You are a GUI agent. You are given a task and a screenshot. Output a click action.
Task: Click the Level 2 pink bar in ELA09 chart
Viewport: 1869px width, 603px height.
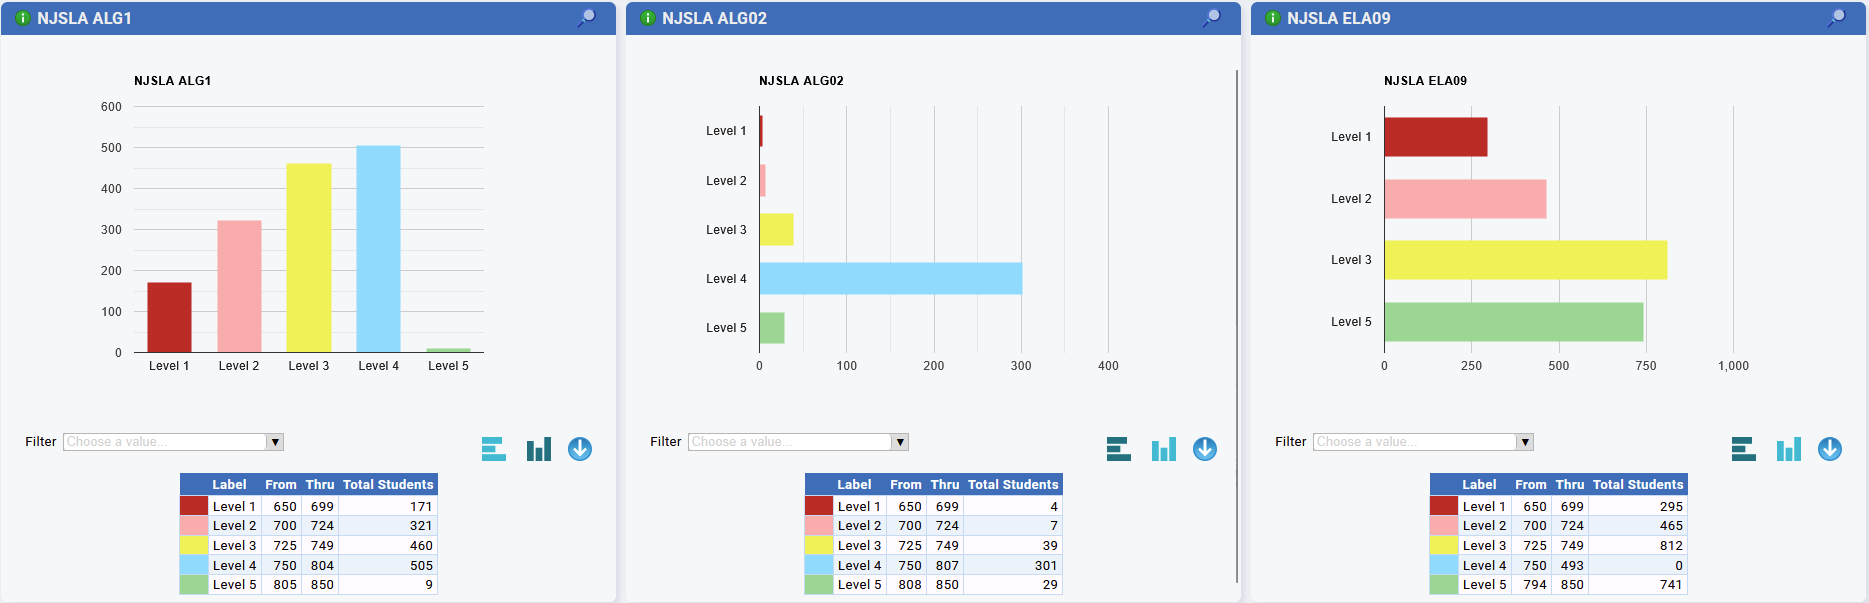click(x=1465, y=199)
